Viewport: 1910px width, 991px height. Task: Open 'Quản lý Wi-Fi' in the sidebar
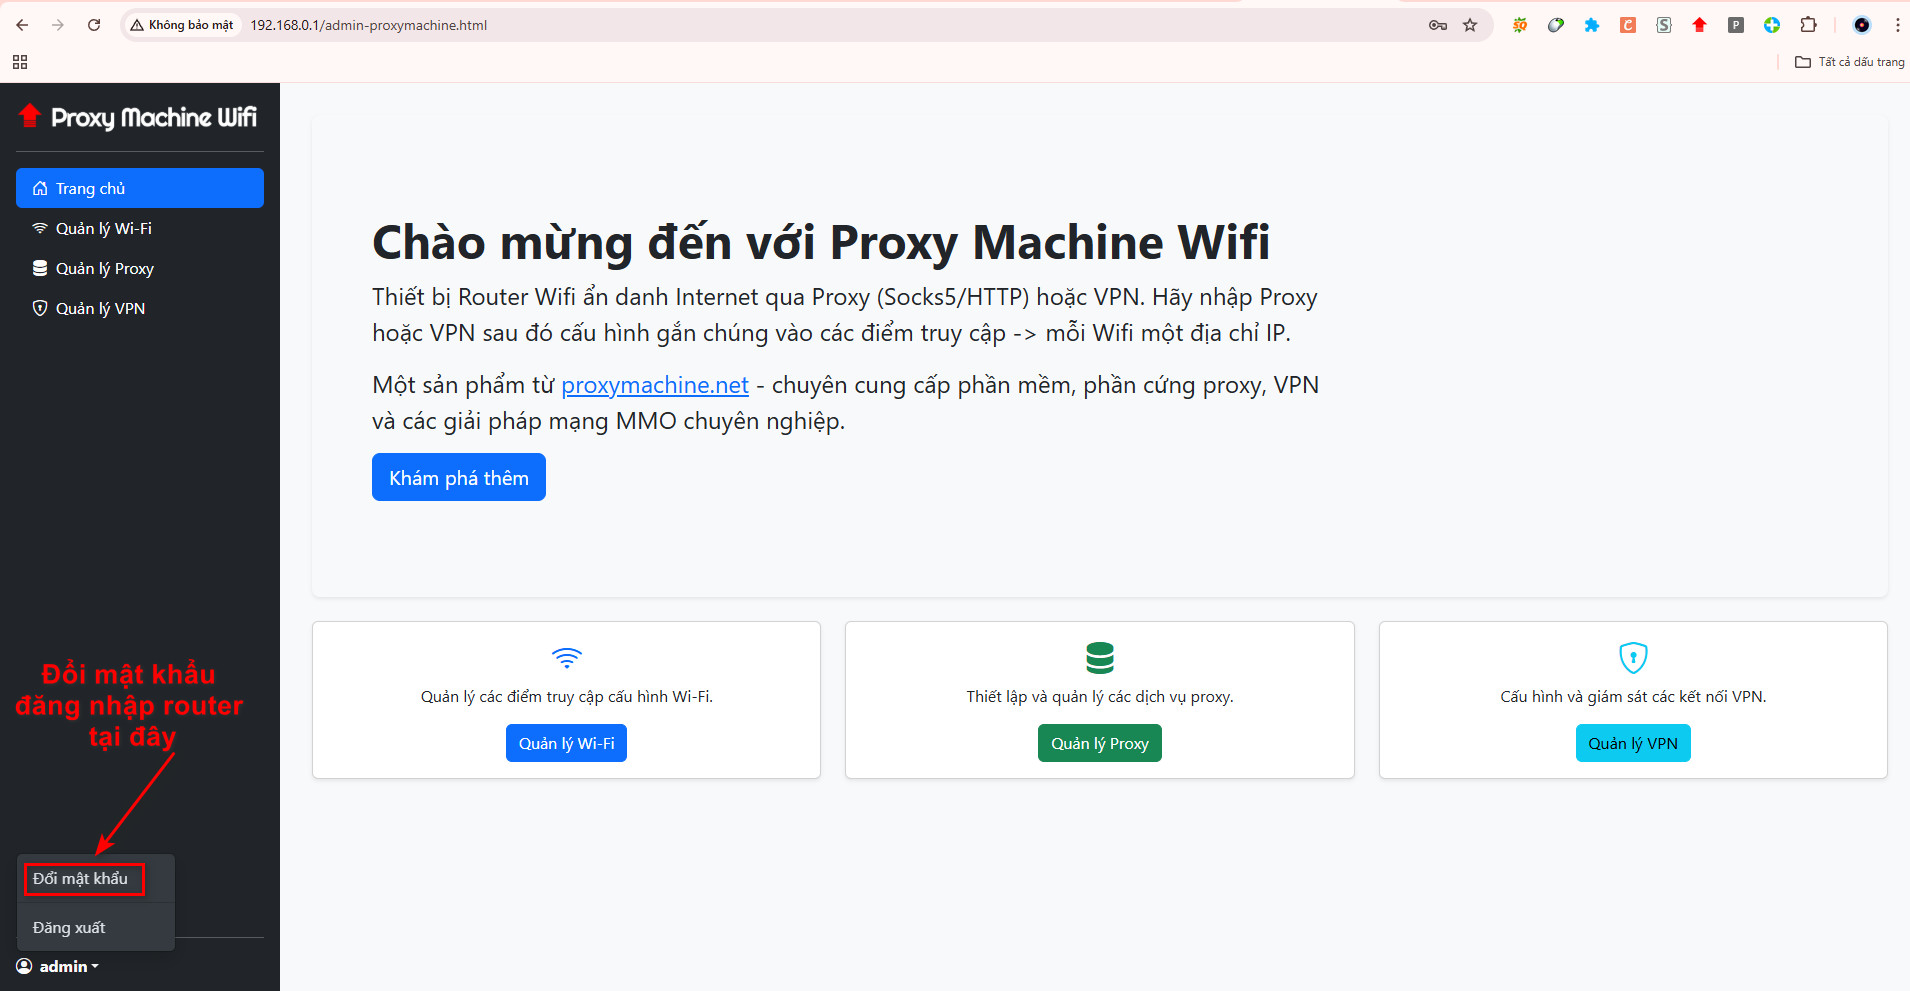click(x=140, y=228)
